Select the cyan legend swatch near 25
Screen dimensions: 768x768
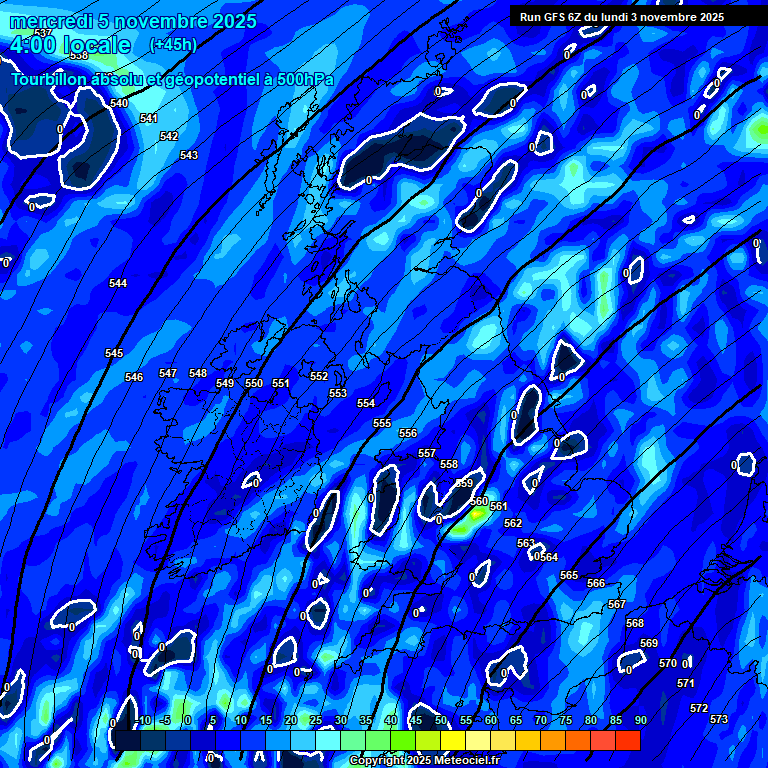(328, 740)
